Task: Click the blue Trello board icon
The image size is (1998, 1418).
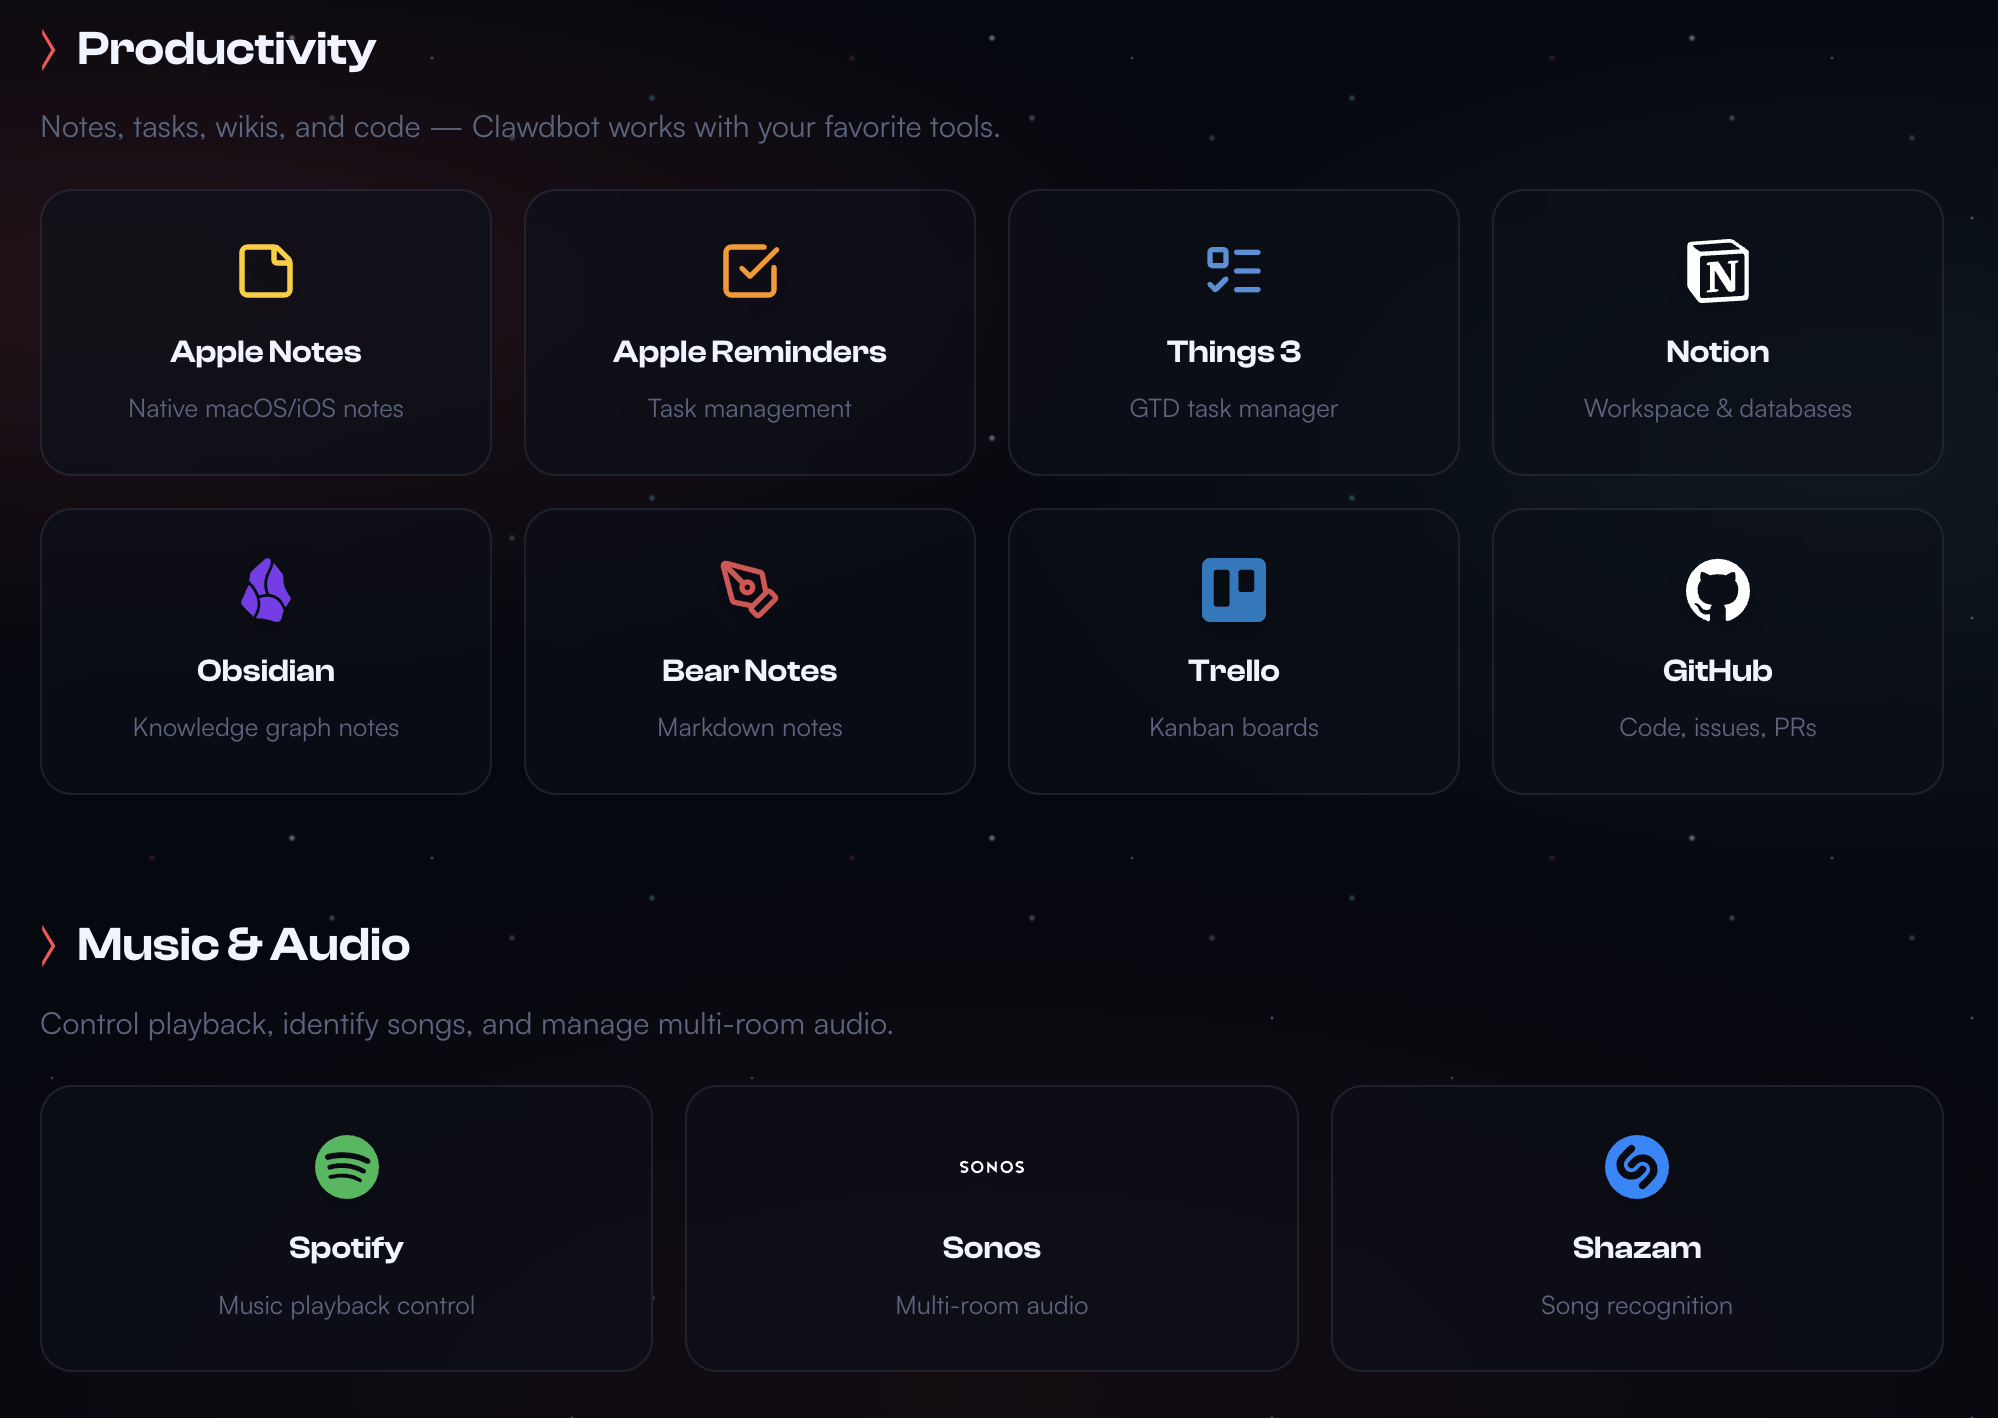Action: pyautogui.click(x=1233, y=590)
